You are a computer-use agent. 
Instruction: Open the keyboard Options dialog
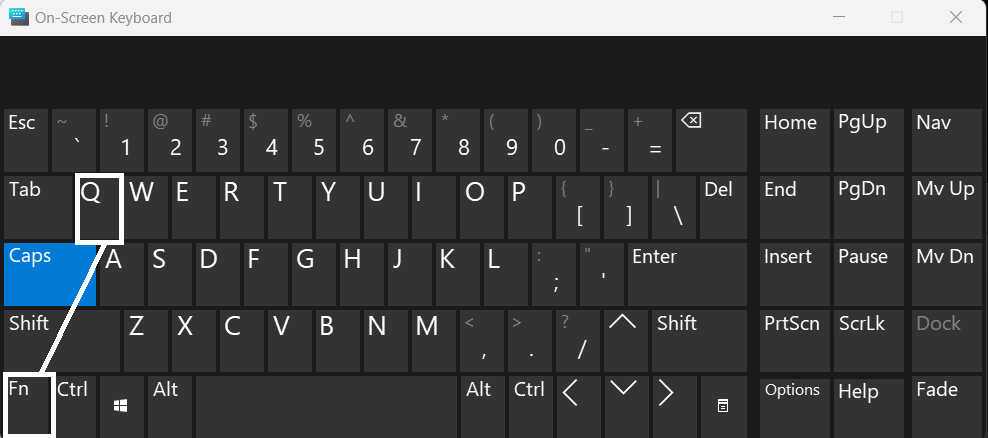click(795, 406)
